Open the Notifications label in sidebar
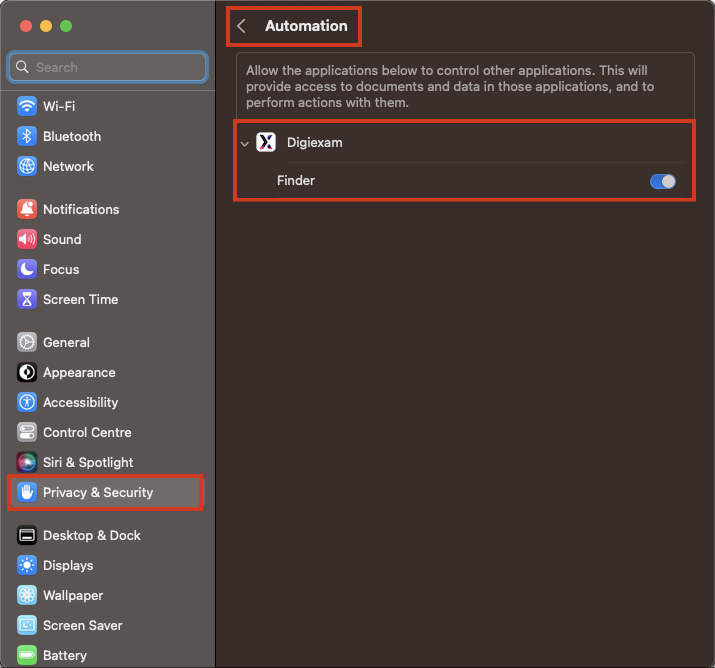 tap(81, 209)
